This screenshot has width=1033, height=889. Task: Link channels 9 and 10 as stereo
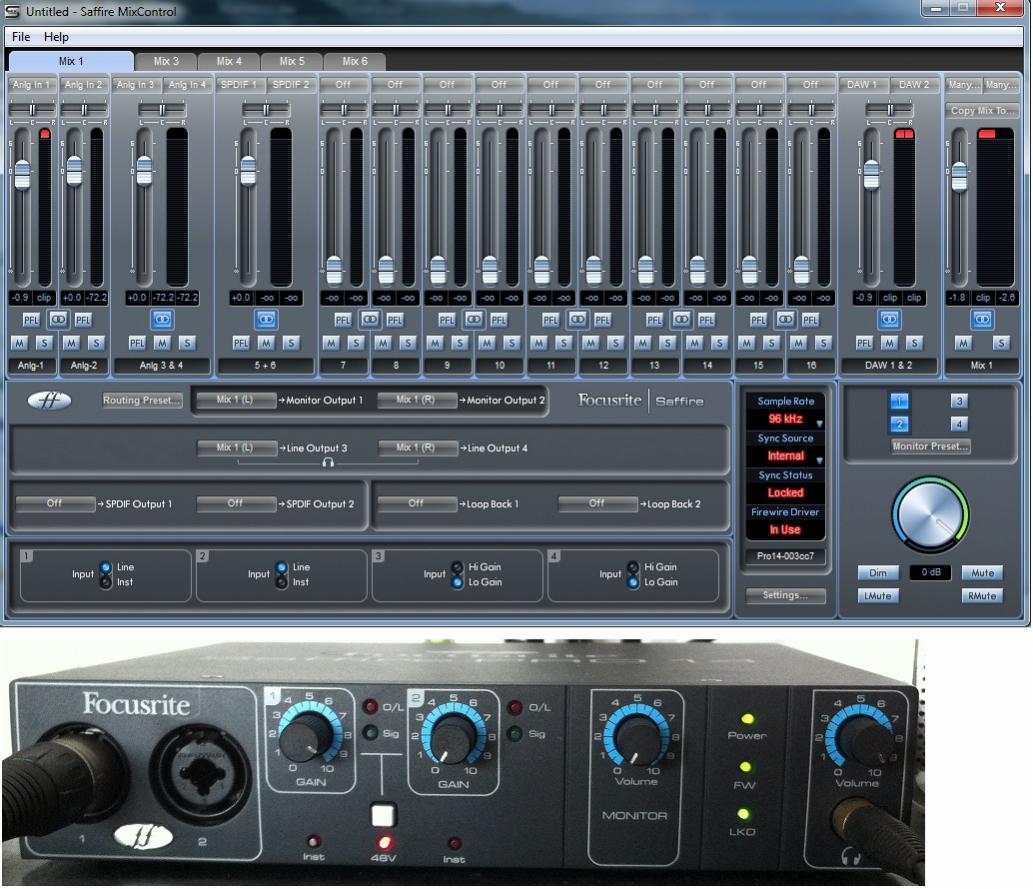pyautogui.click(x=474, y=320)
